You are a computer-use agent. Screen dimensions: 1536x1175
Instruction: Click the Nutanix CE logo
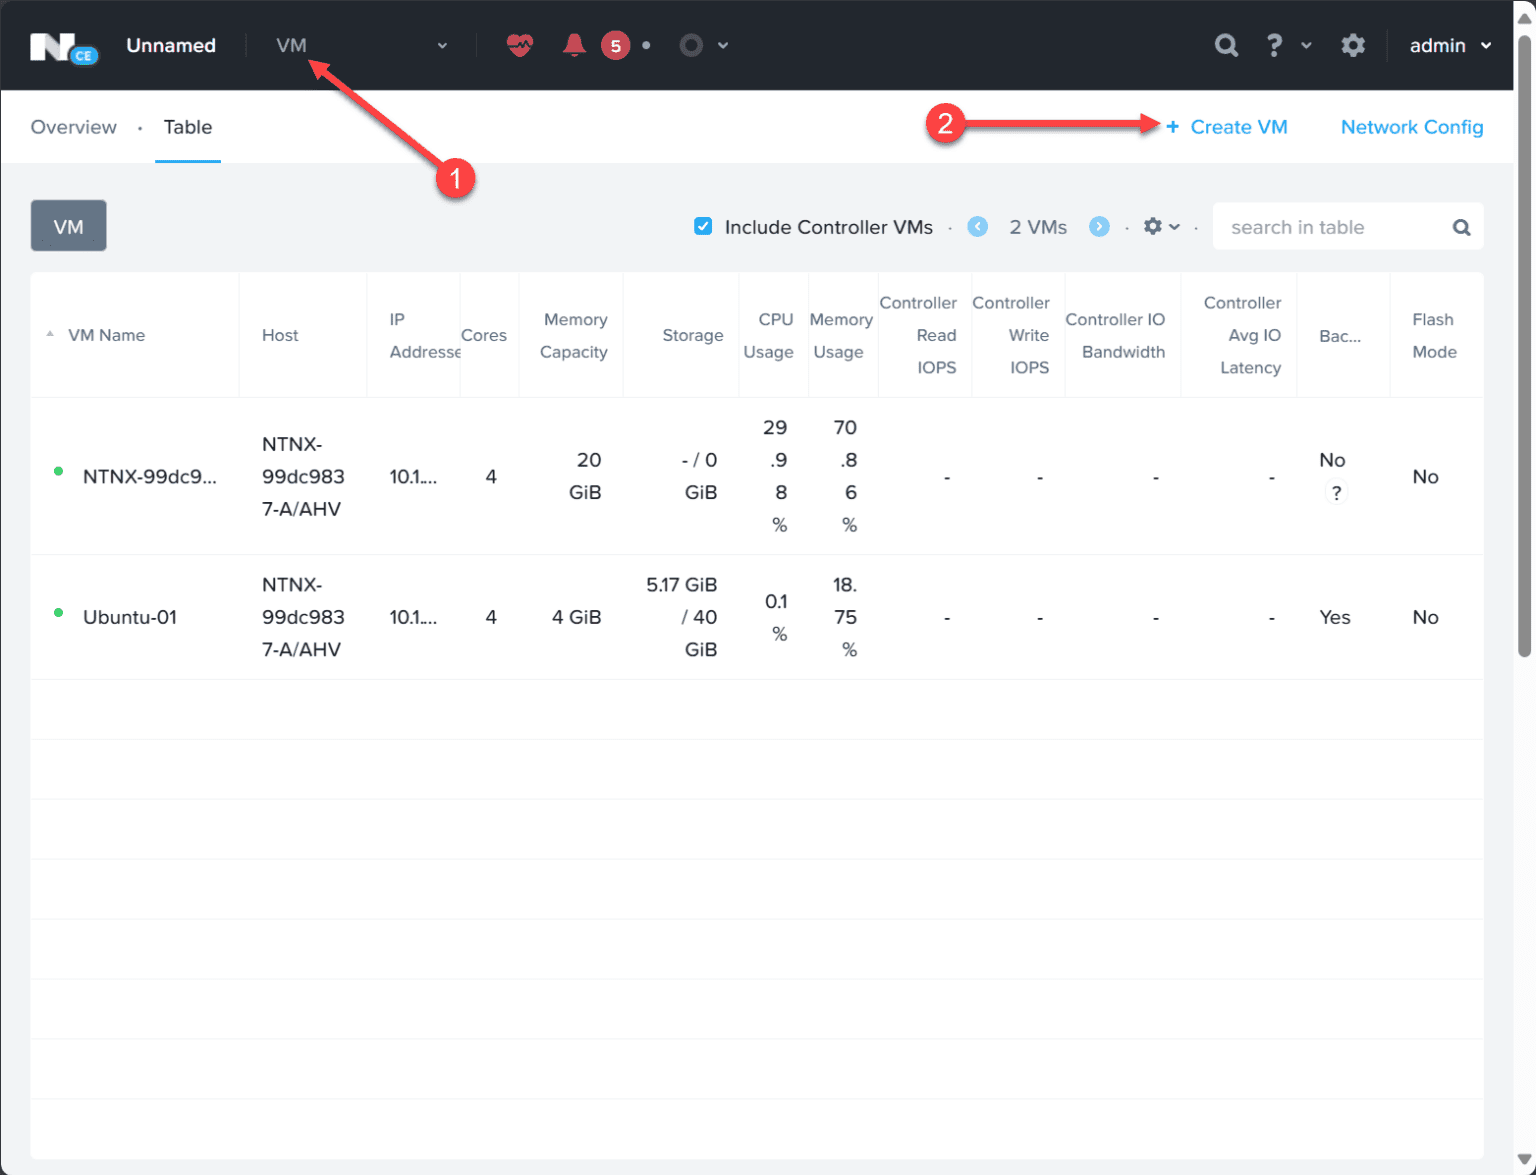pos(64,45)
